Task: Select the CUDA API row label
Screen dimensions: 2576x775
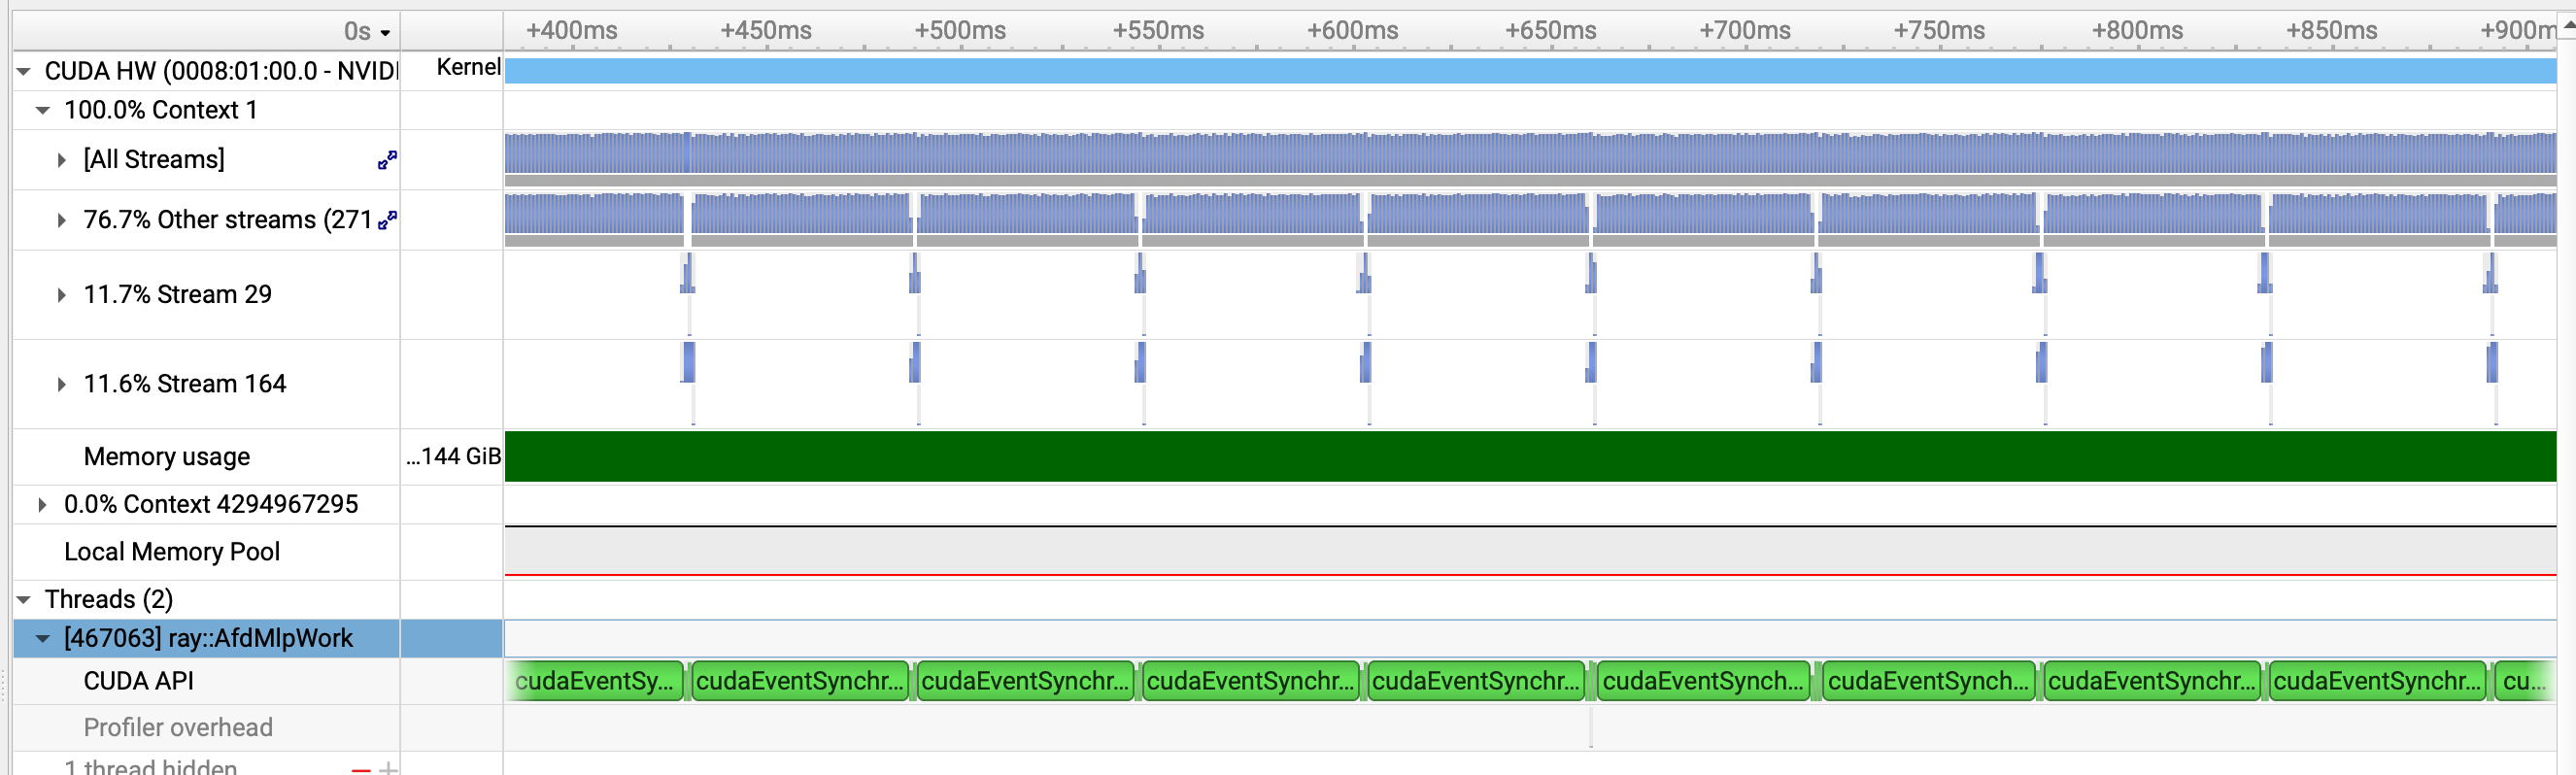Action: tap(139, 682)
